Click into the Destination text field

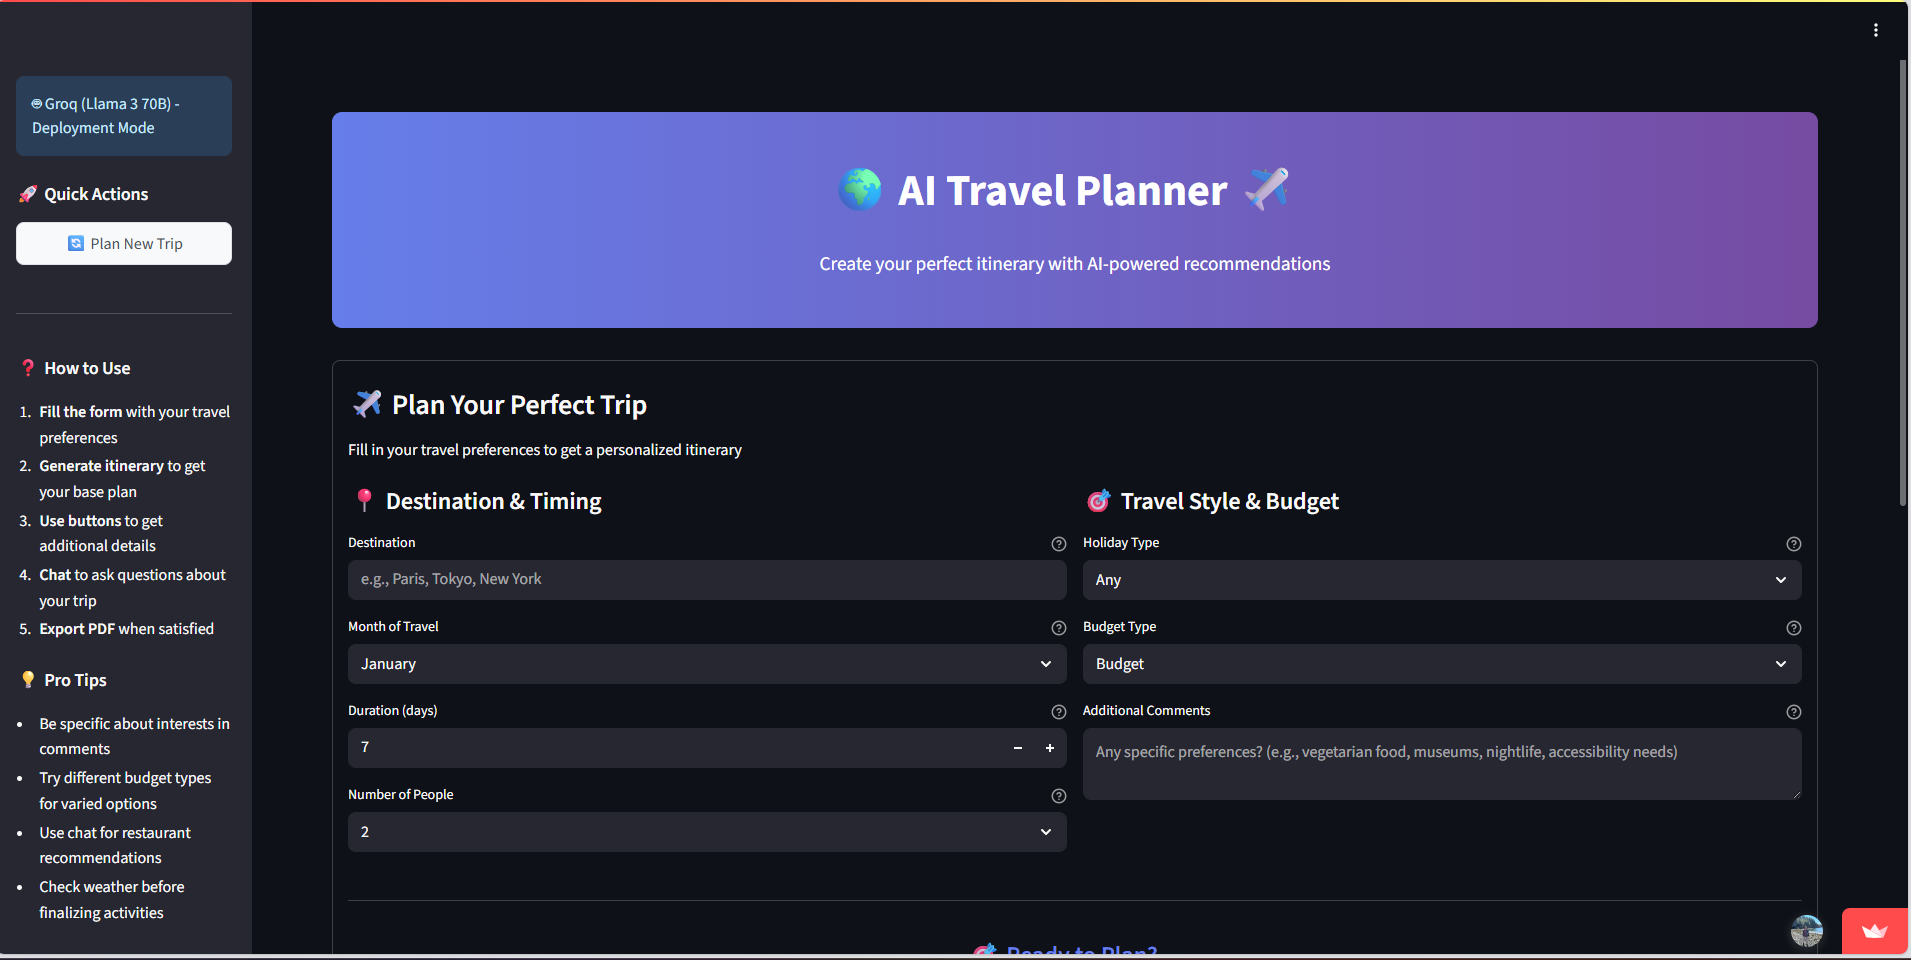click(707, 580)
